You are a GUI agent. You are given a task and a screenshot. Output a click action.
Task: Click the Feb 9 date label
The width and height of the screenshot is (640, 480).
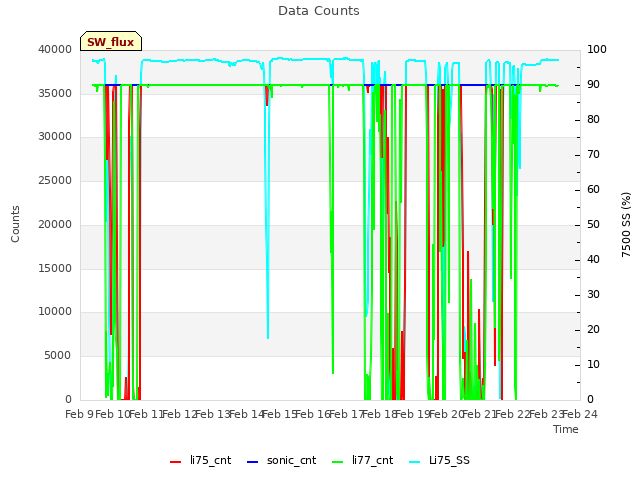click(79, 414)
